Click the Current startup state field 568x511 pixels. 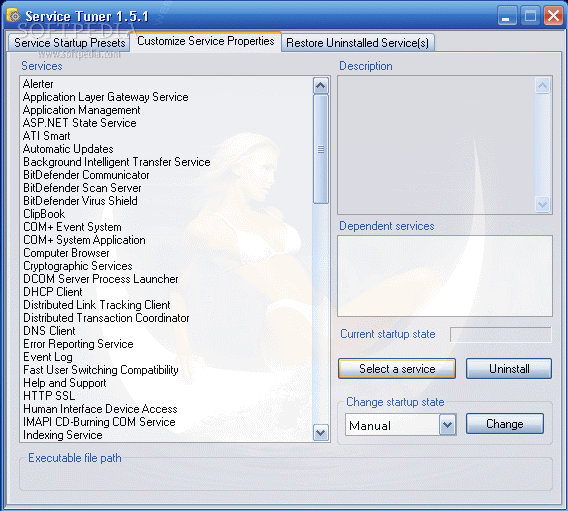click(x=501, y=334)
